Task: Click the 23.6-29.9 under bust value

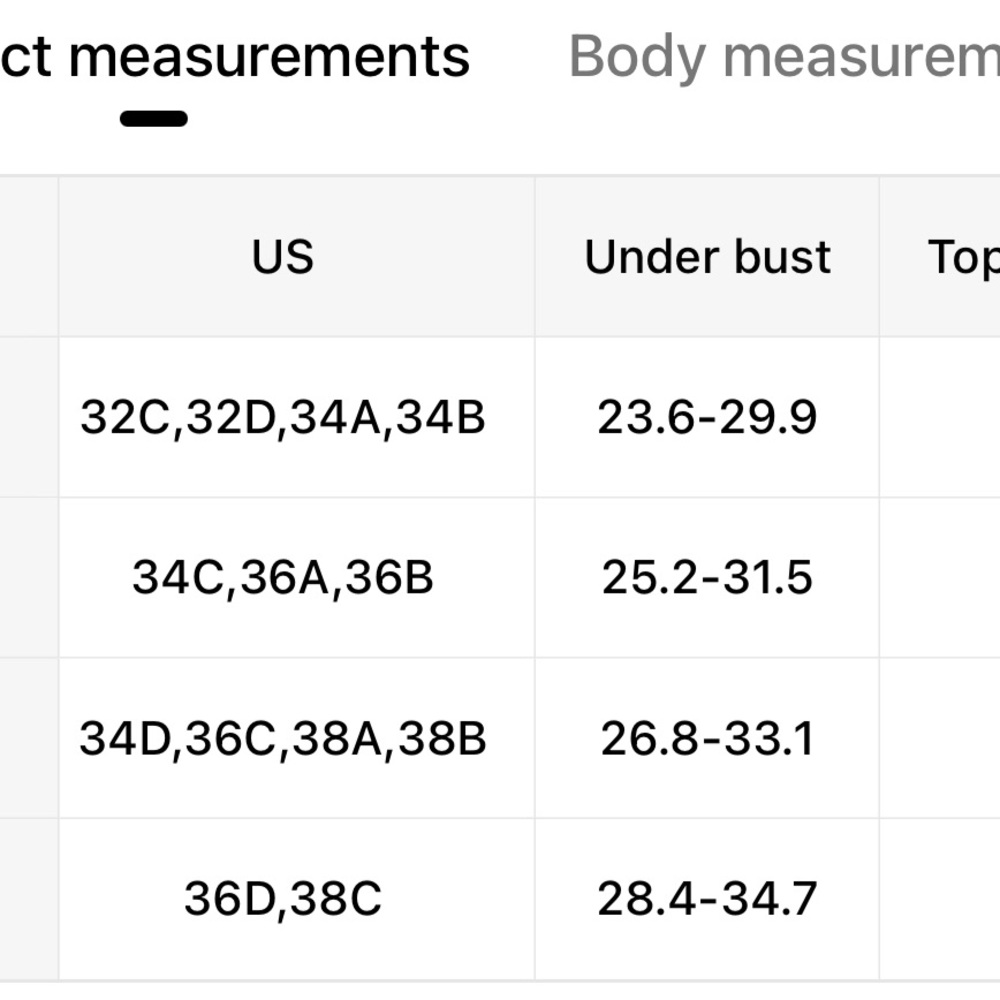Action: tap(707, 417)
